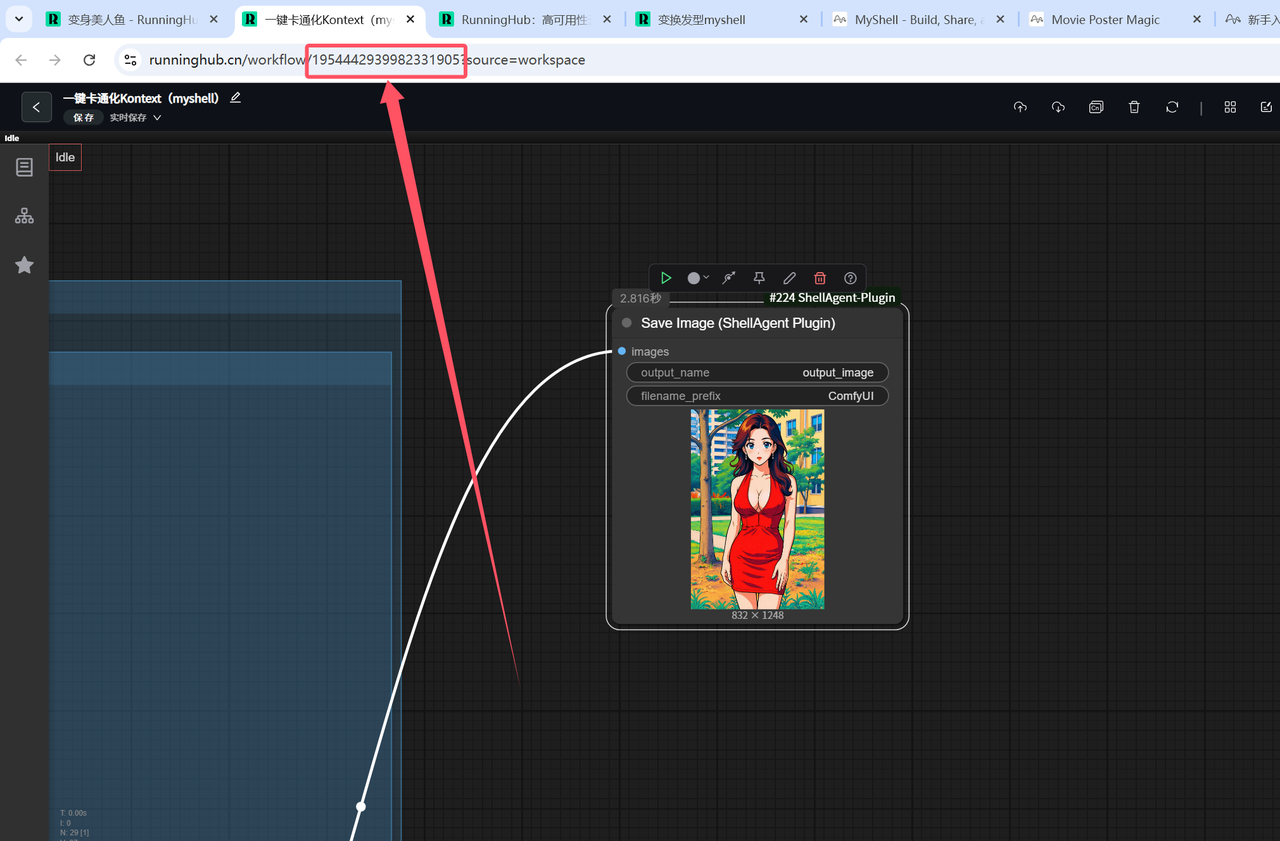The width and height of the screenshot is (1280, 841).
Task: Close the 变身美人鱼 browser tab
Action: click(213, 19)
